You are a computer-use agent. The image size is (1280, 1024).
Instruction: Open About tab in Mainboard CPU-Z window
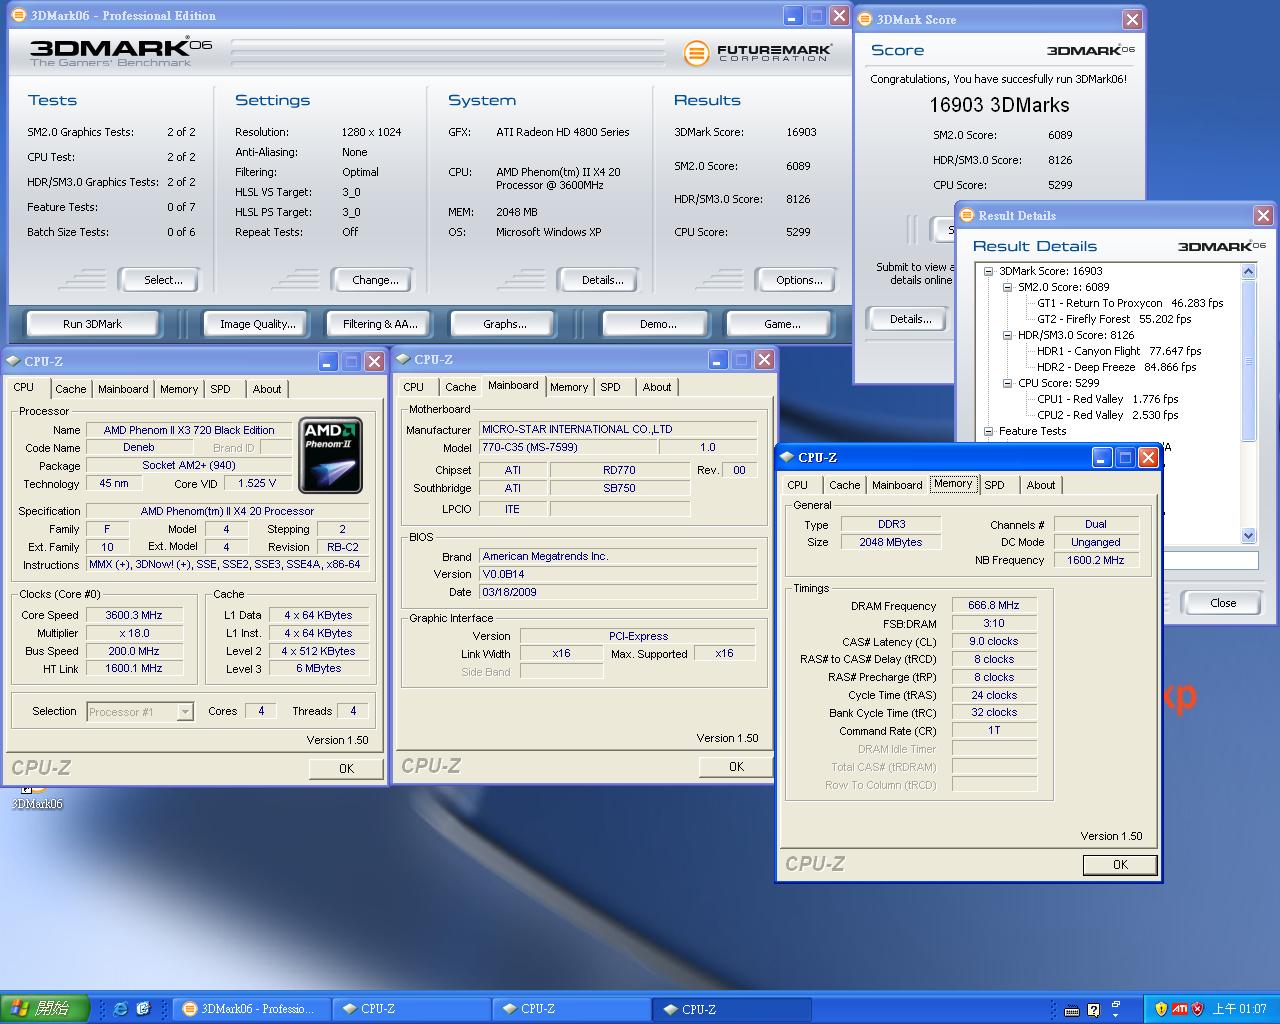657,387
